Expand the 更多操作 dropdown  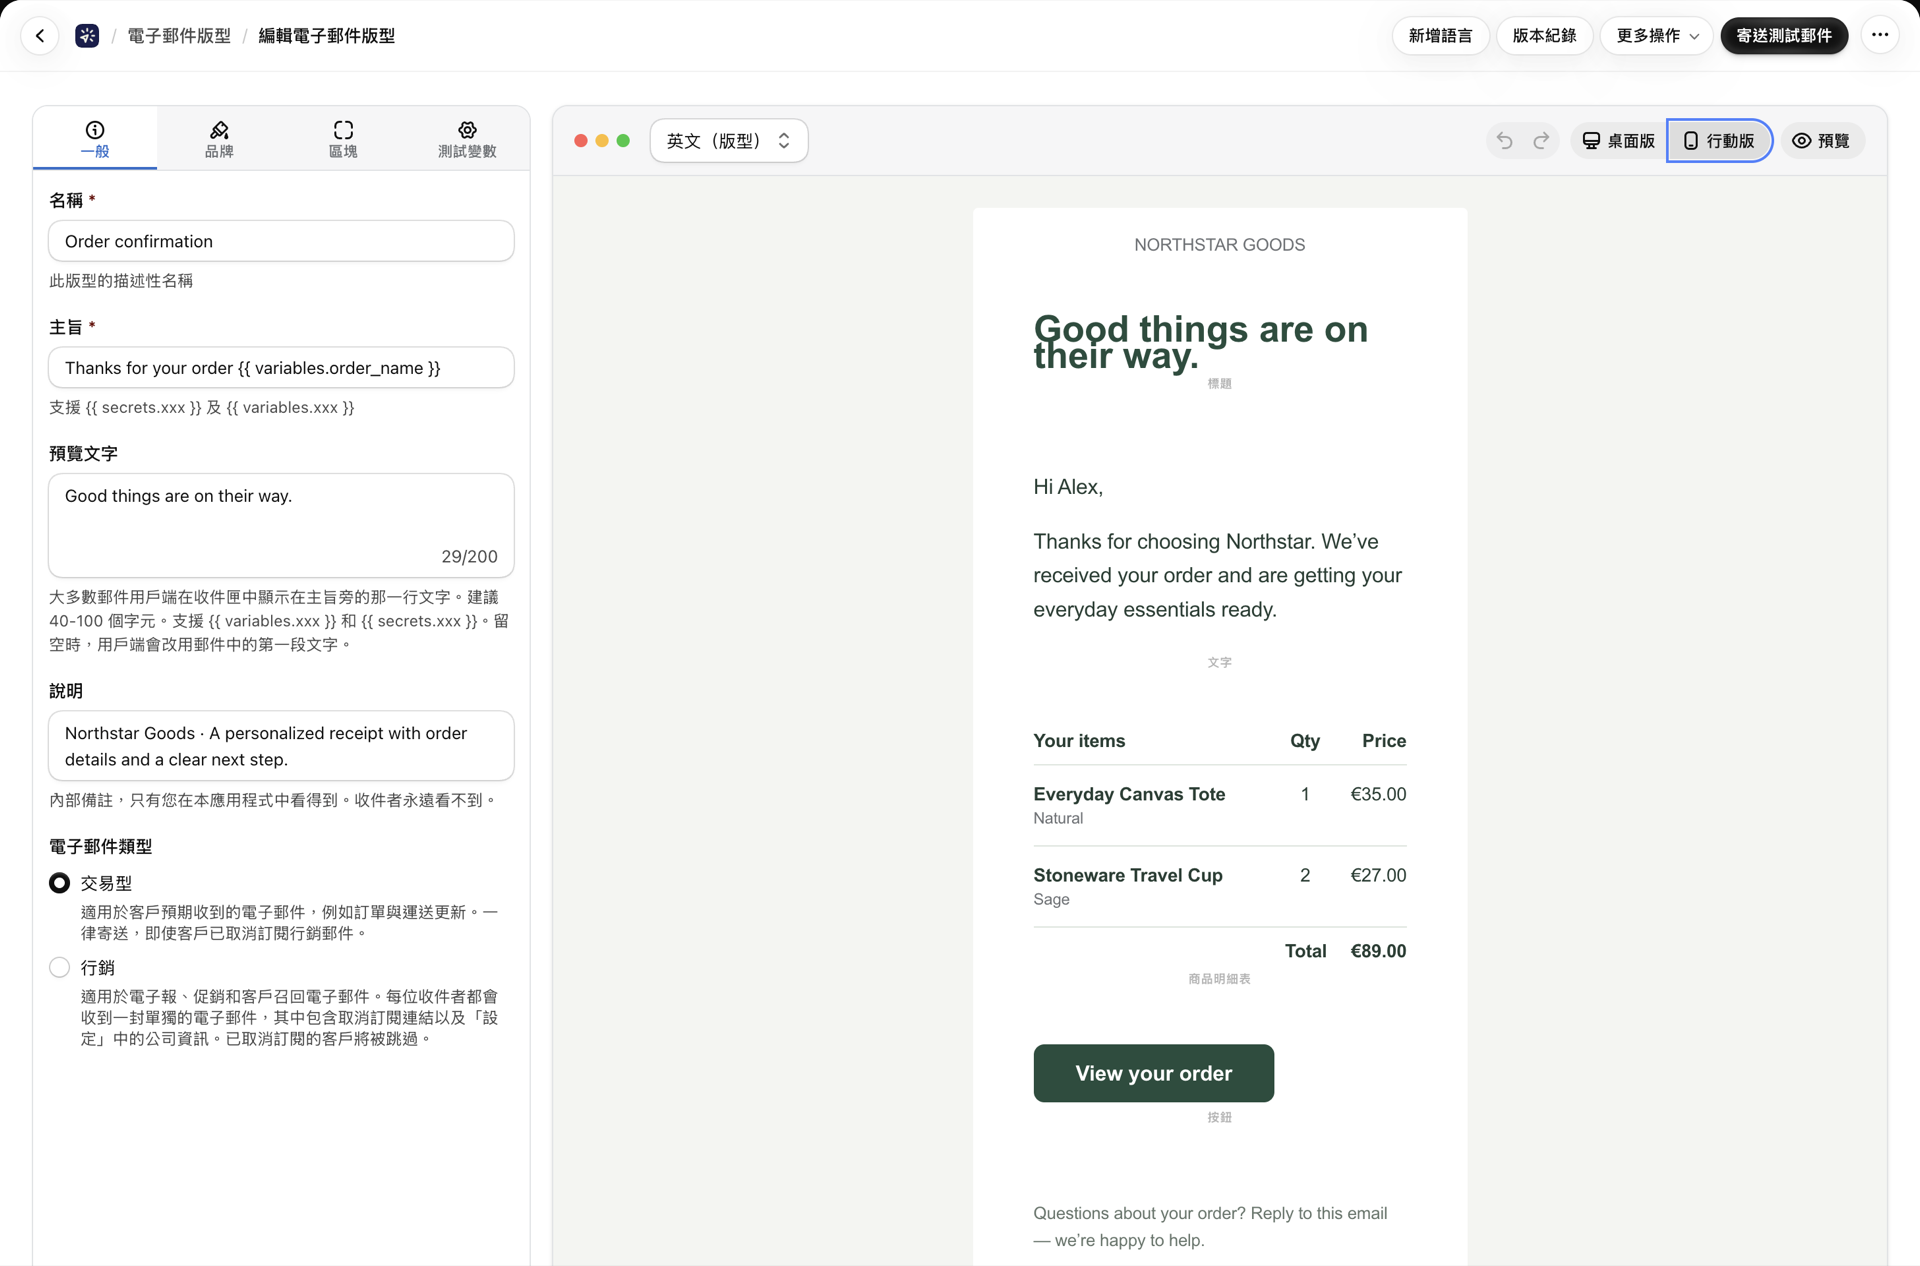click(x=1657, y=36)
